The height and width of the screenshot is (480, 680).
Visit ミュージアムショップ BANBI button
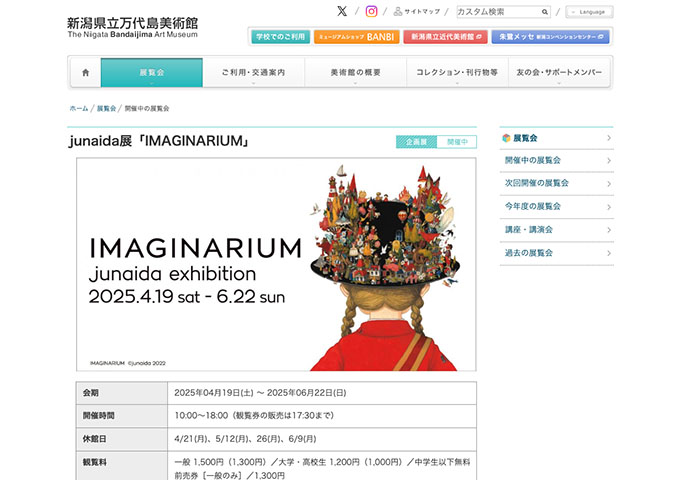(356, 37)
